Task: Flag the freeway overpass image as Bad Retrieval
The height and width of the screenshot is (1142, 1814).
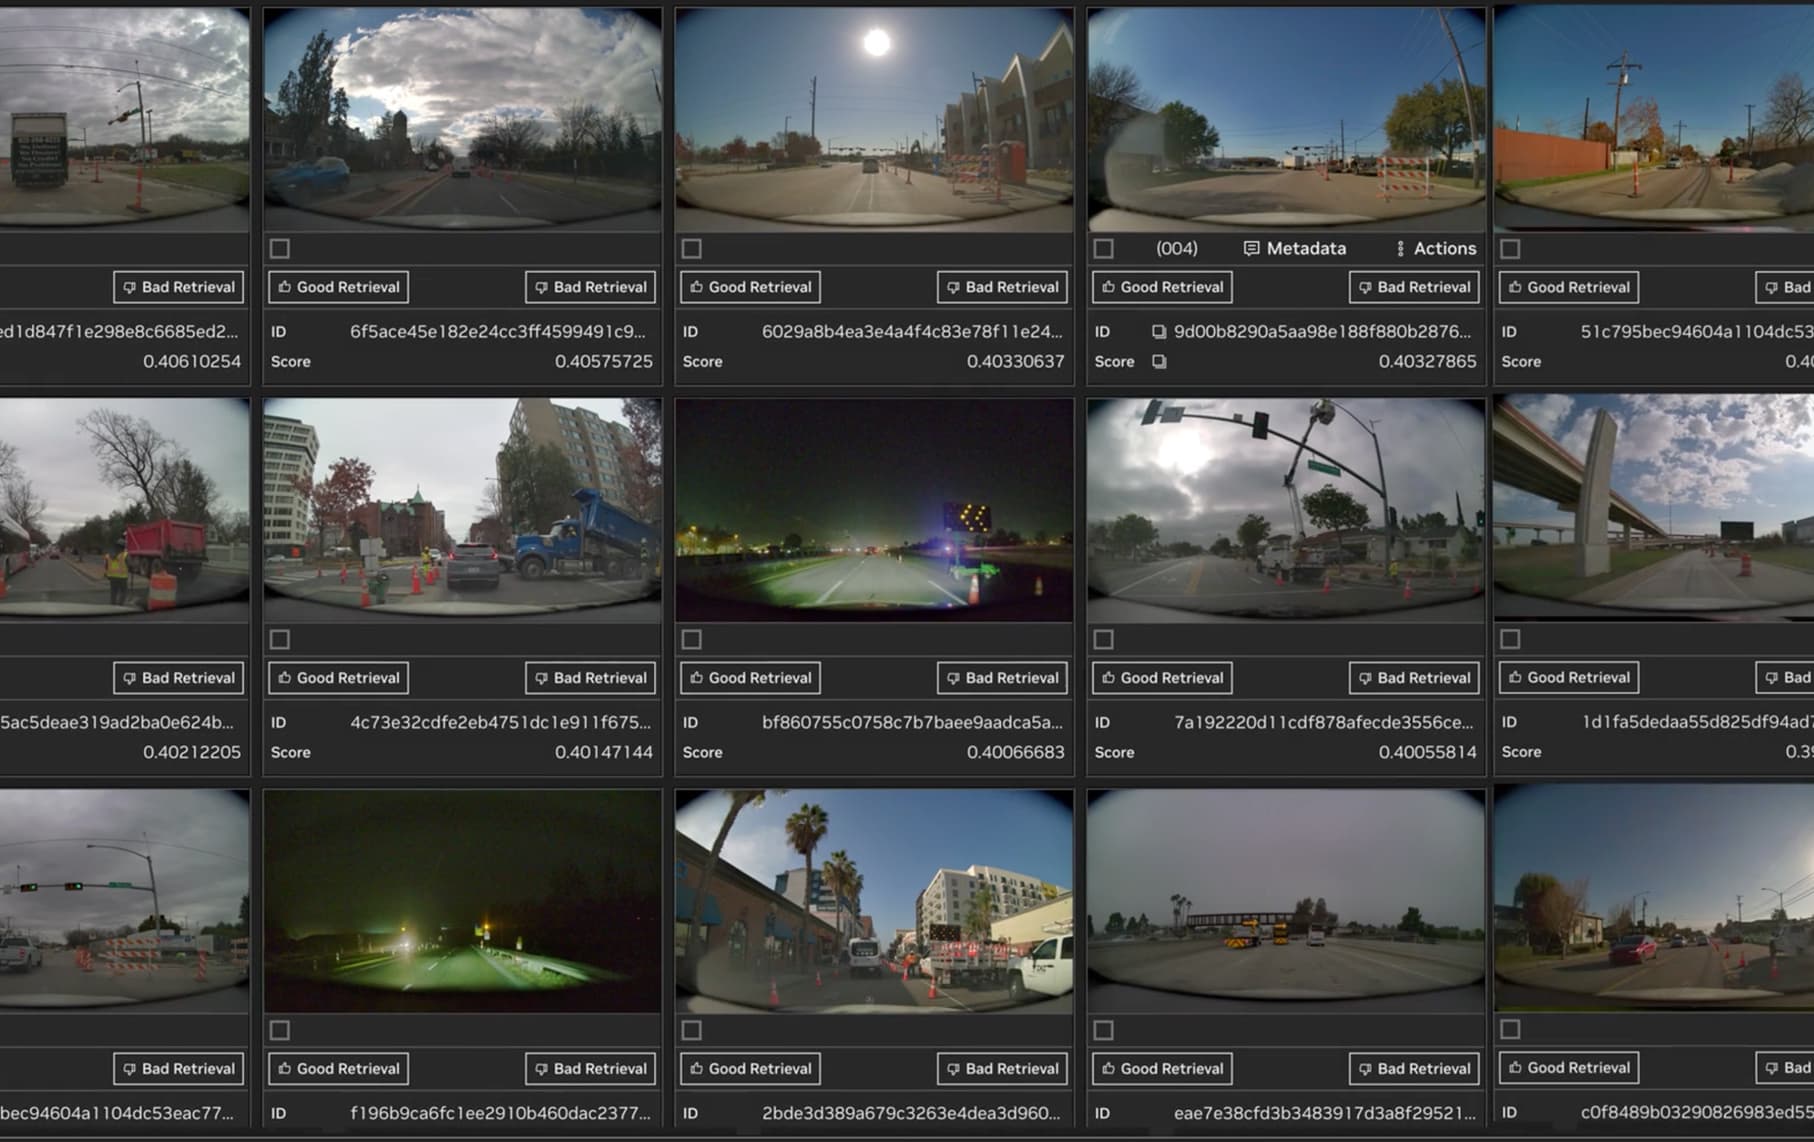Action: (1790, 677)
